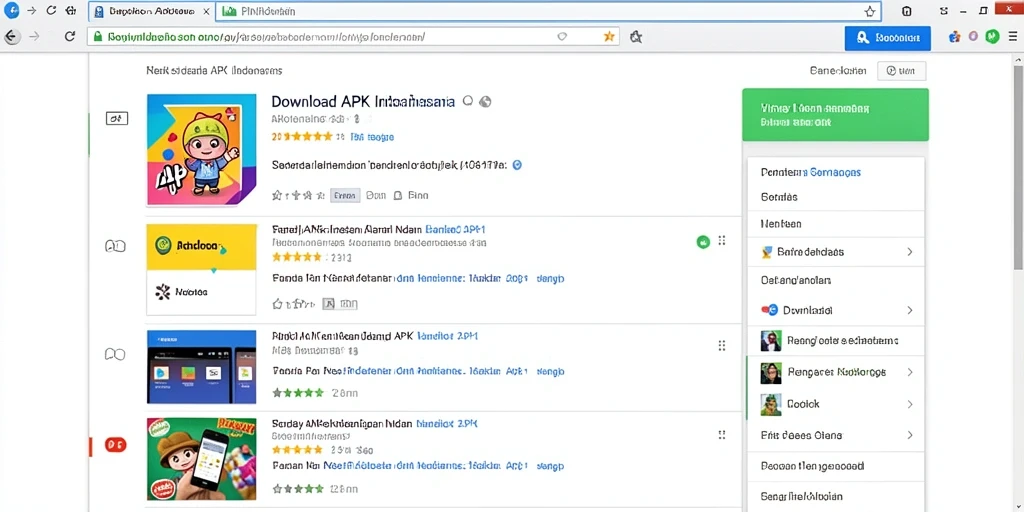1024x512 pixels.
Task: Click the globe icon beside Download APK title
Action: tap(485, 101)
